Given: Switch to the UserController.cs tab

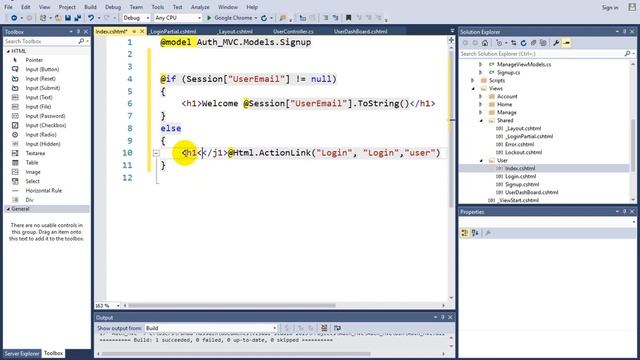Looking at the screenshot, I should tap(293, 31).
